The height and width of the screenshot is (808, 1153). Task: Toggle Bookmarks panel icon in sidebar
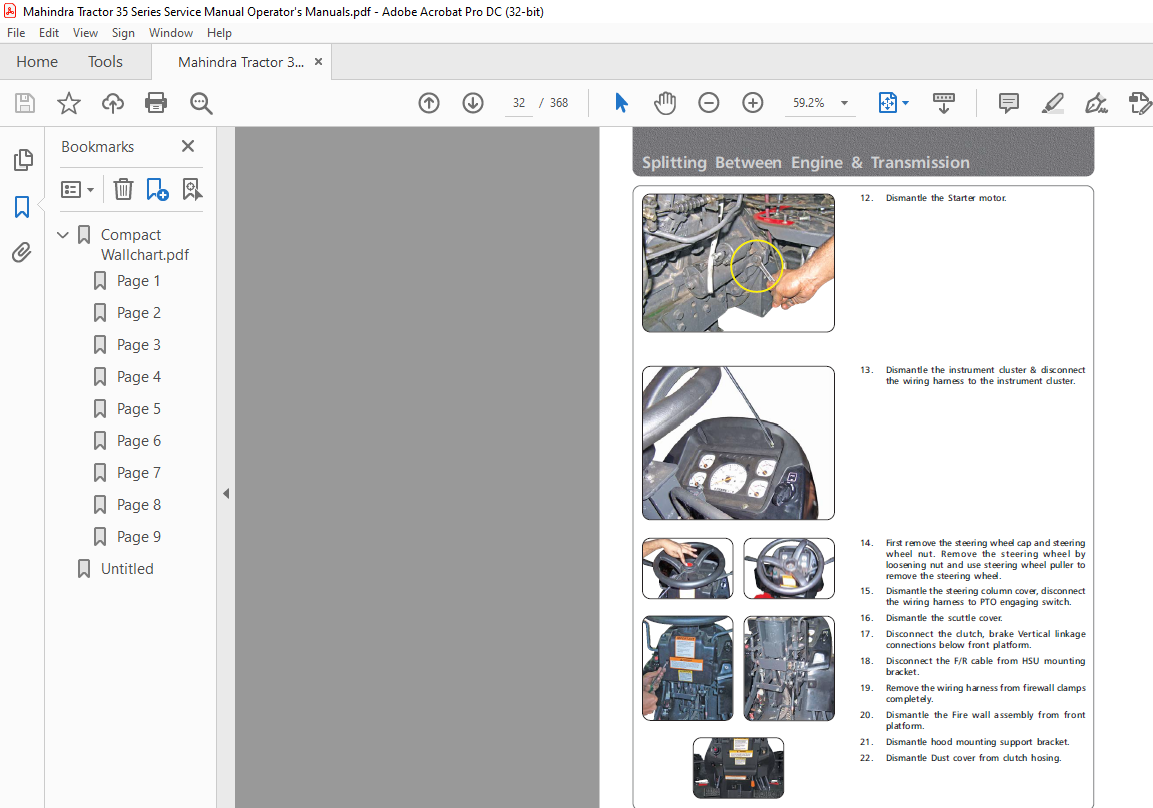pos(22,207)
